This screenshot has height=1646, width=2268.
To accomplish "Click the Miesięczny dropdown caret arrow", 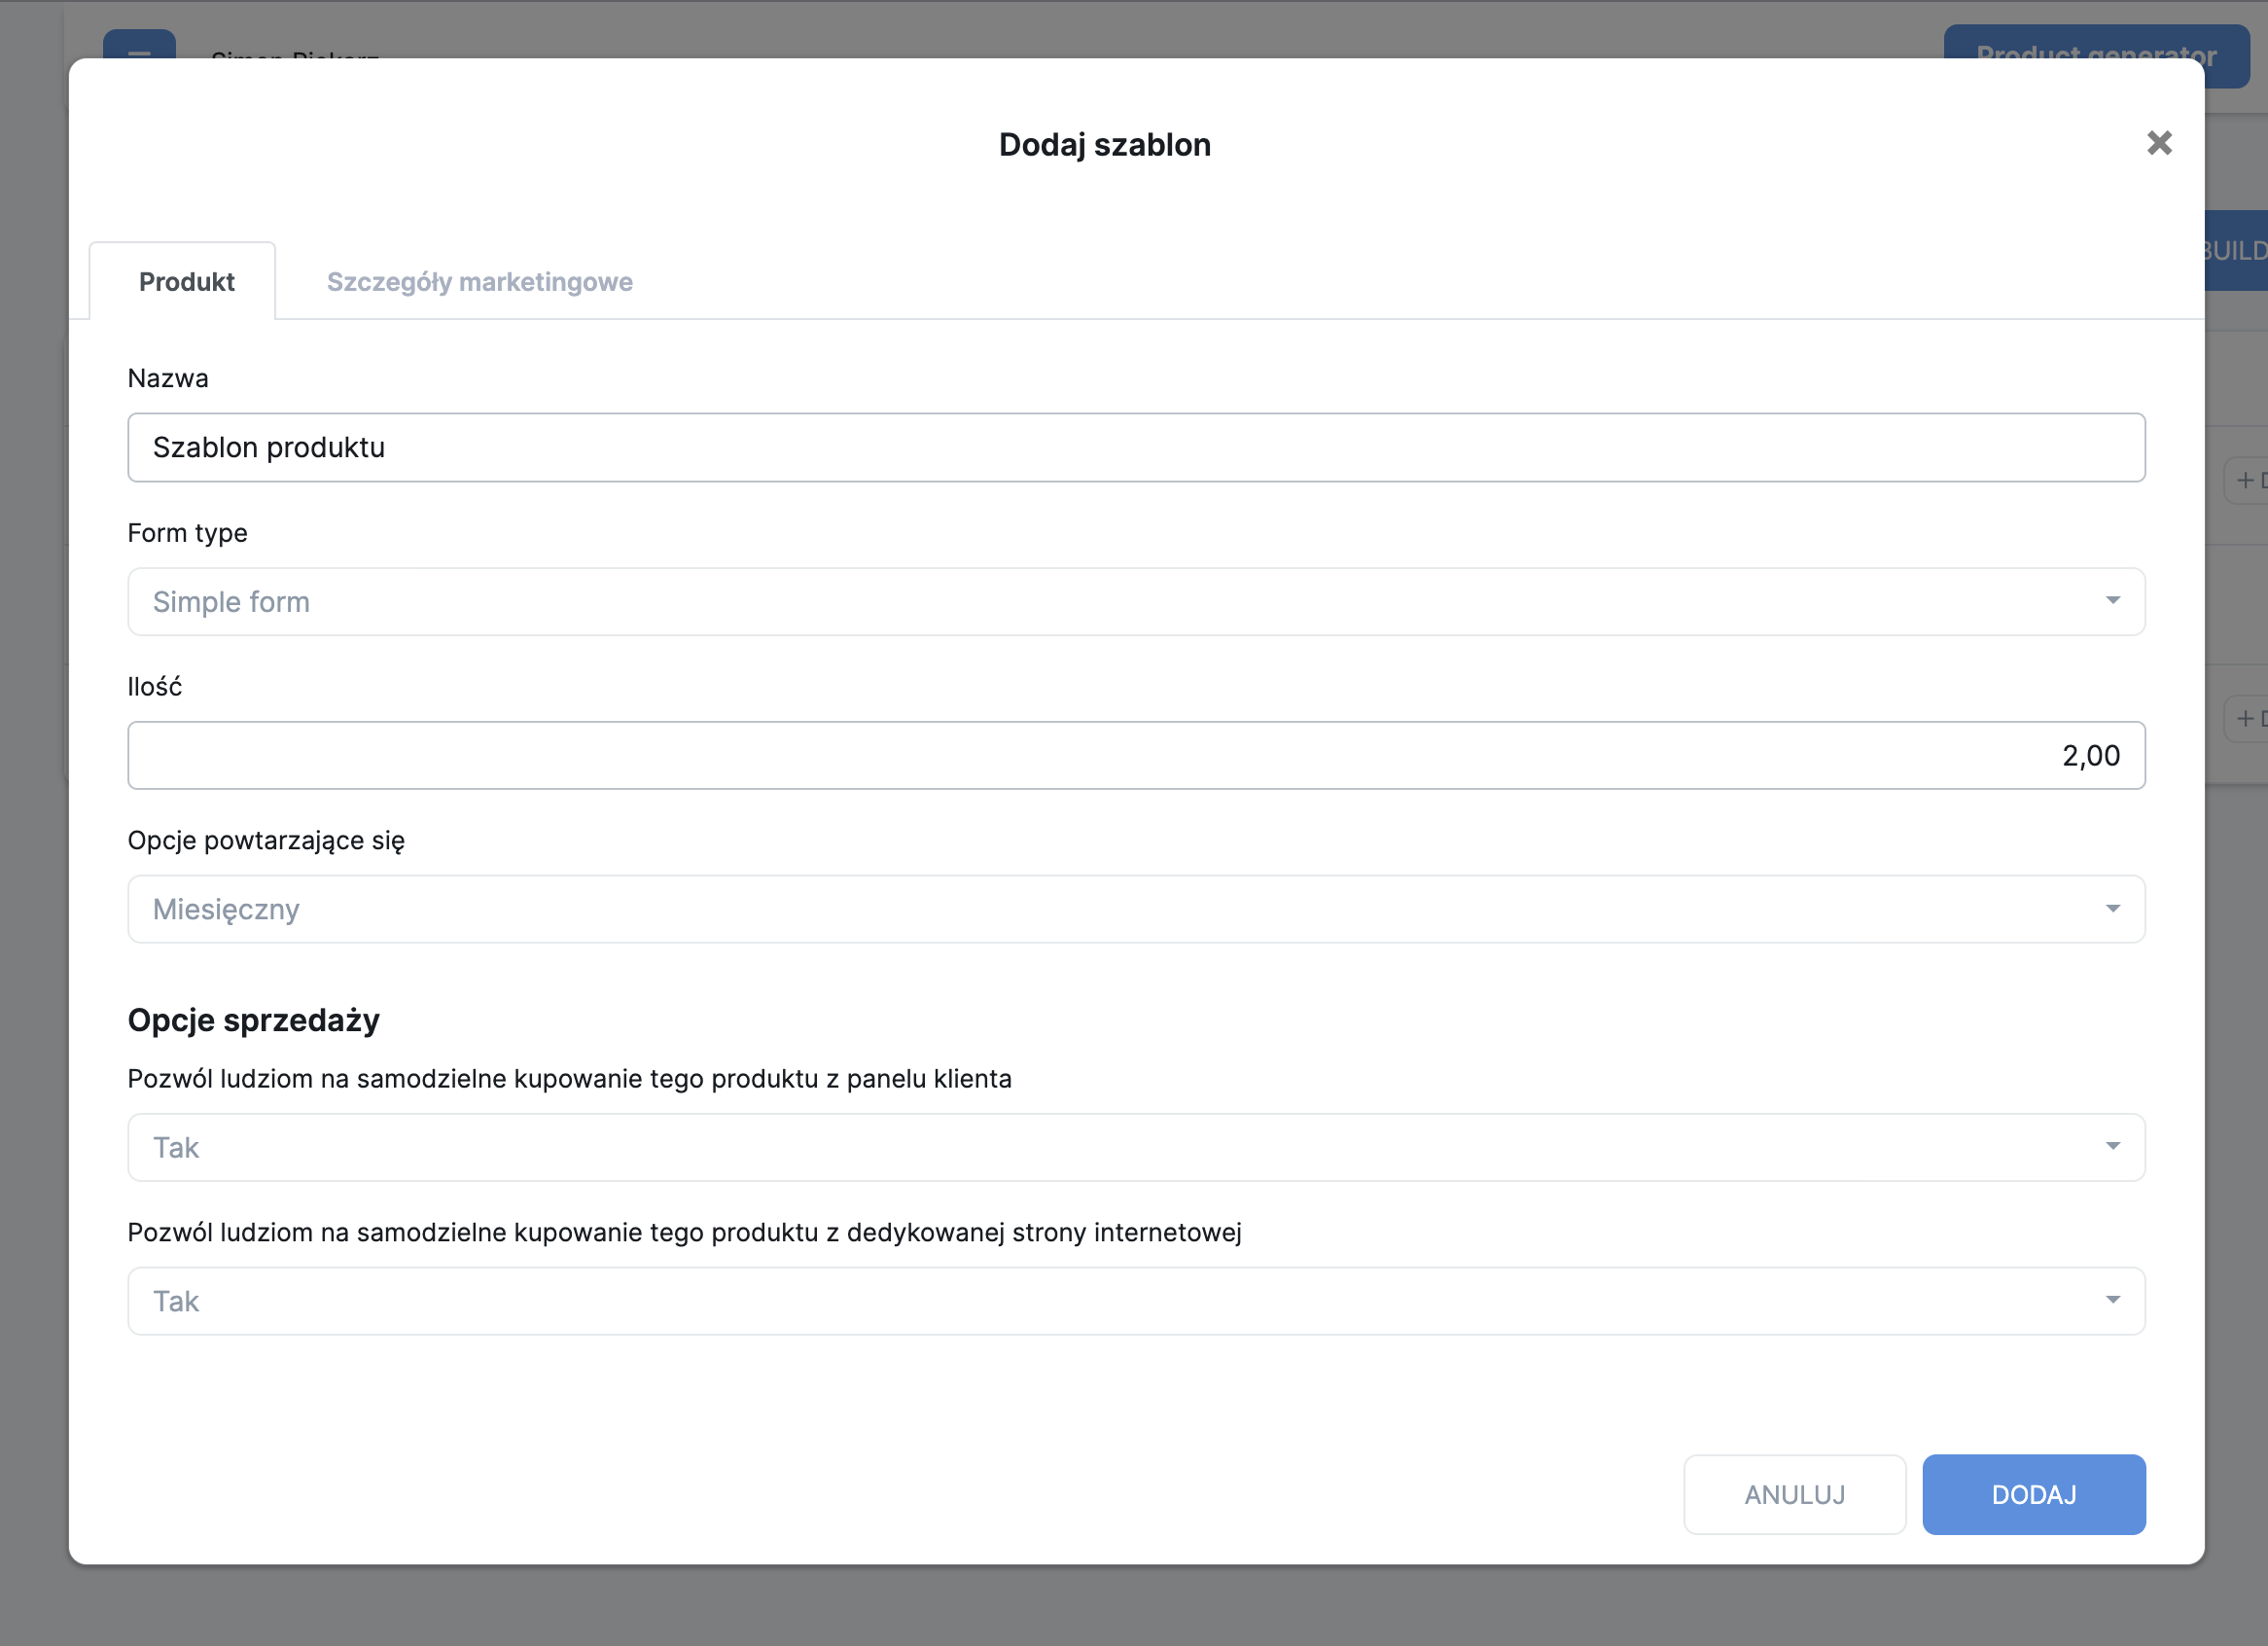I will (2112, 909).
